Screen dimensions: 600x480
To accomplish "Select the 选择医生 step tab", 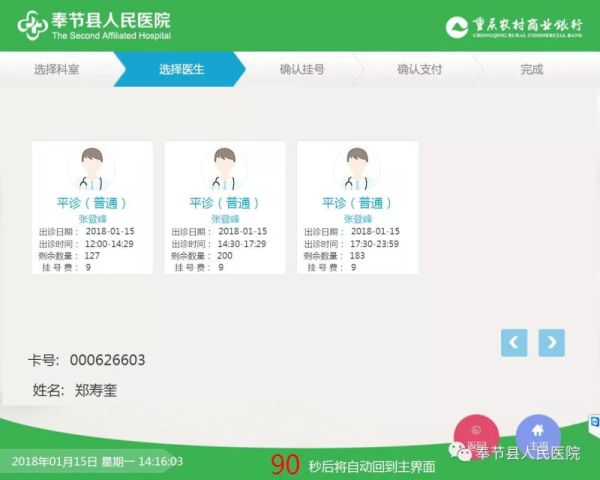I will tap(180, 69).
